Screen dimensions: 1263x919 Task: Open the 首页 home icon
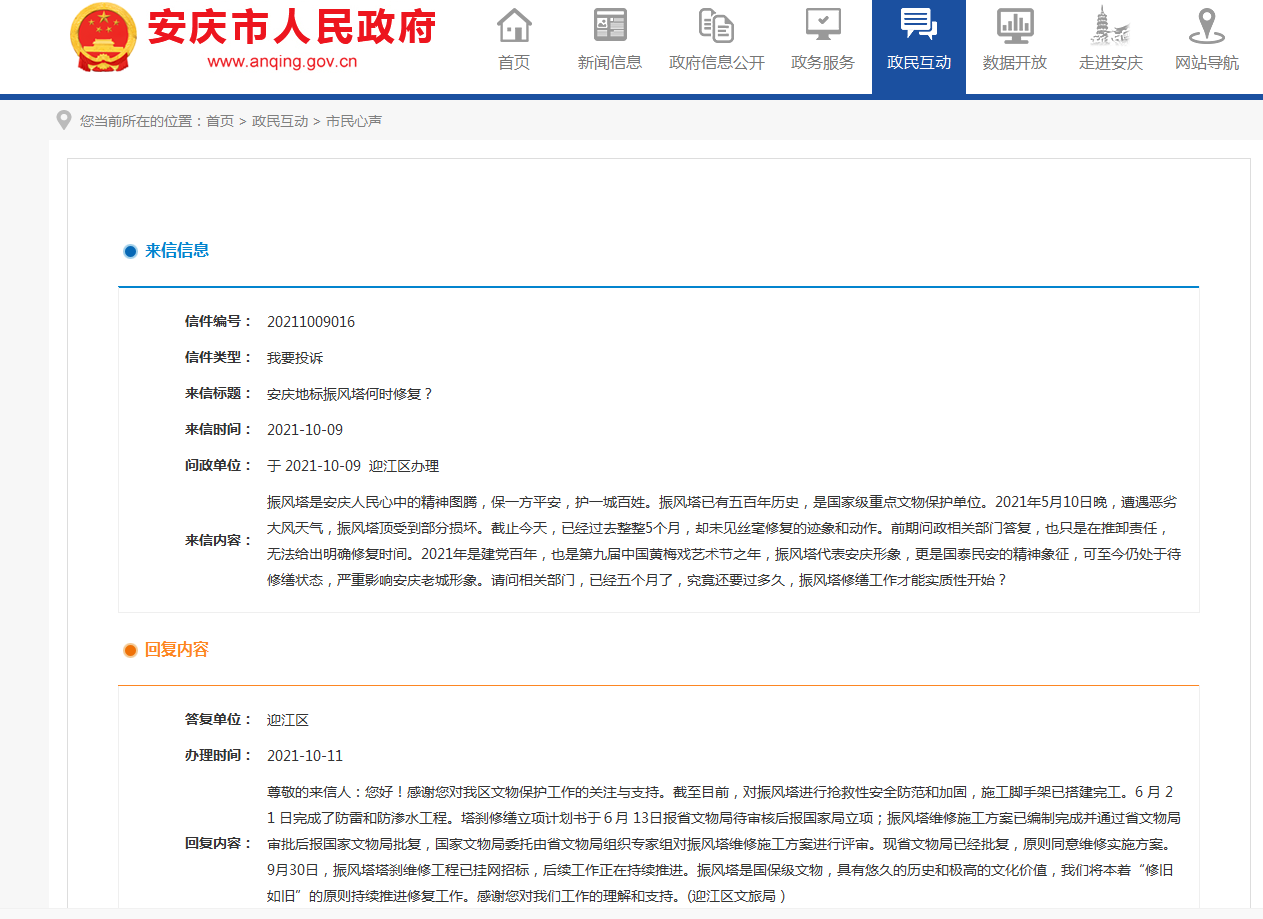(514, 25)
